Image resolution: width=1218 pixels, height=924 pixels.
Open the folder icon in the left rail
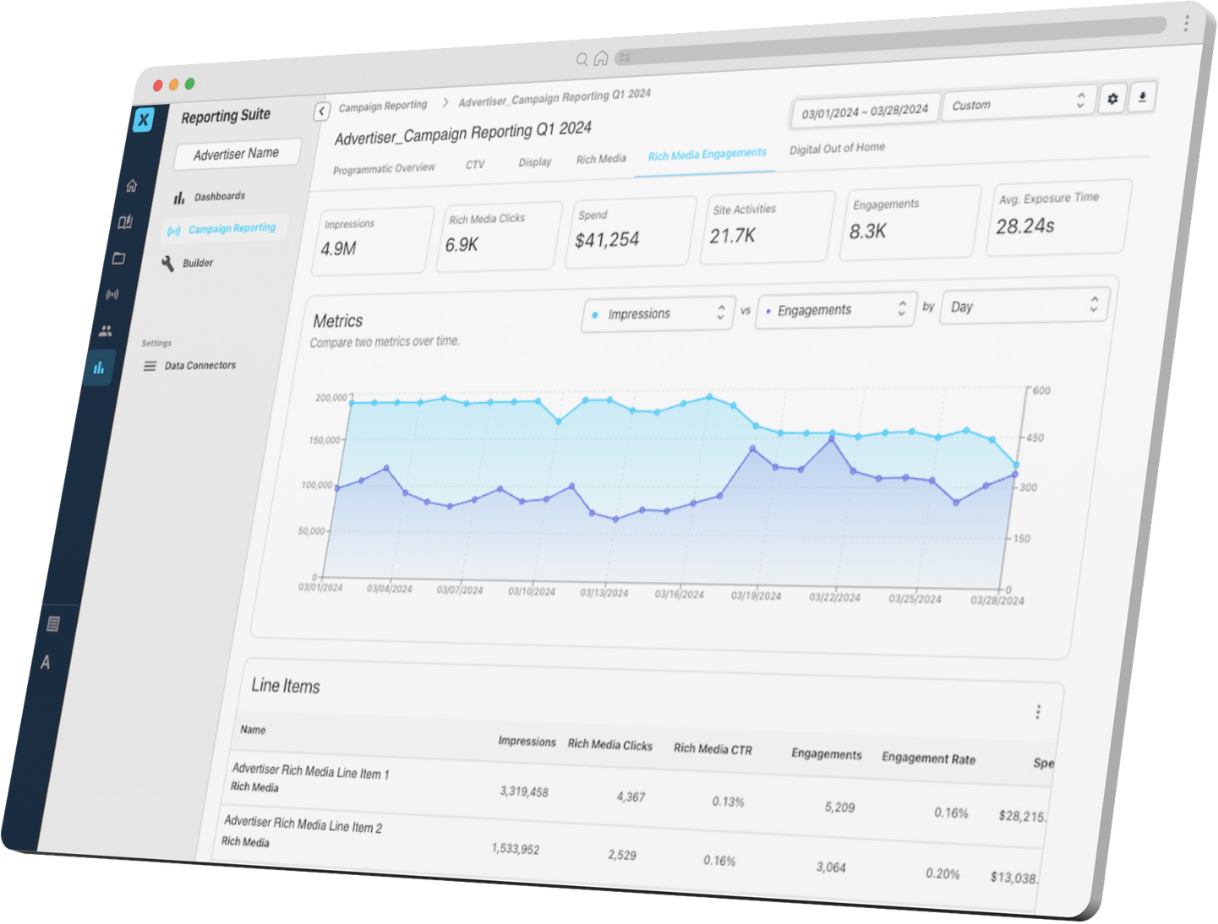point(119,258)
